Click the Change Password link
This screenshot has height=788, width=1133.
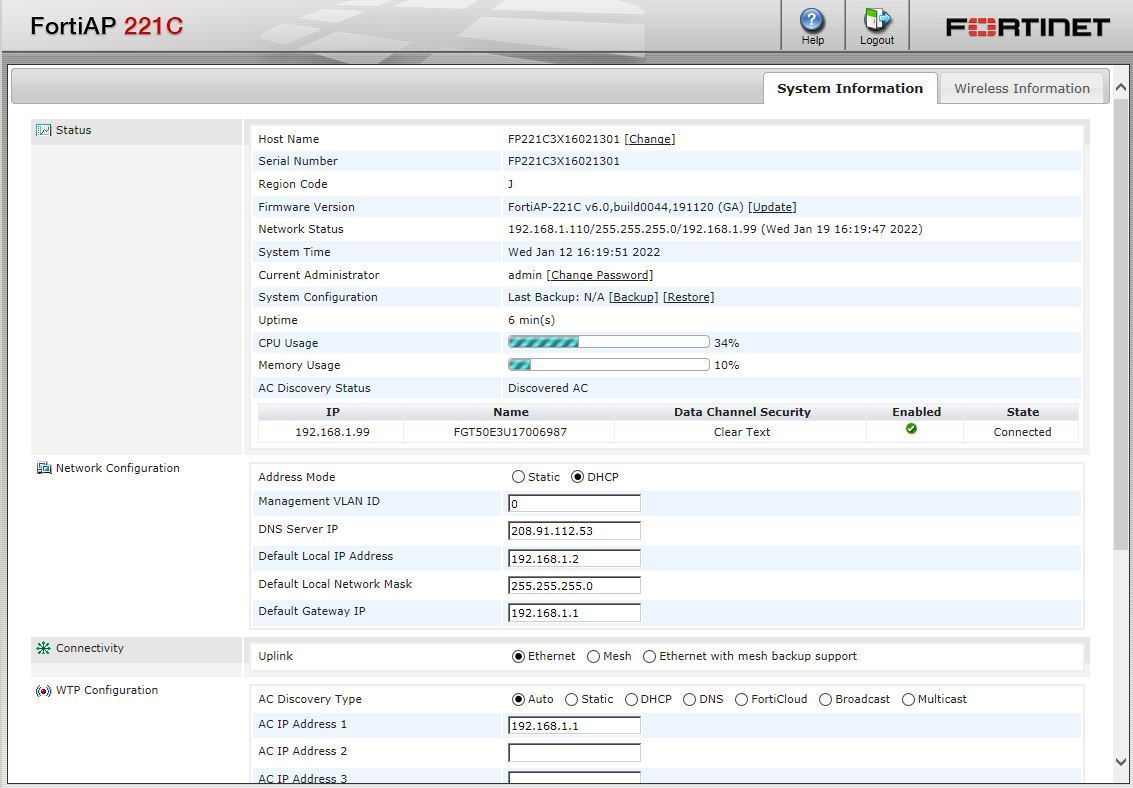(x=599, y=274)
